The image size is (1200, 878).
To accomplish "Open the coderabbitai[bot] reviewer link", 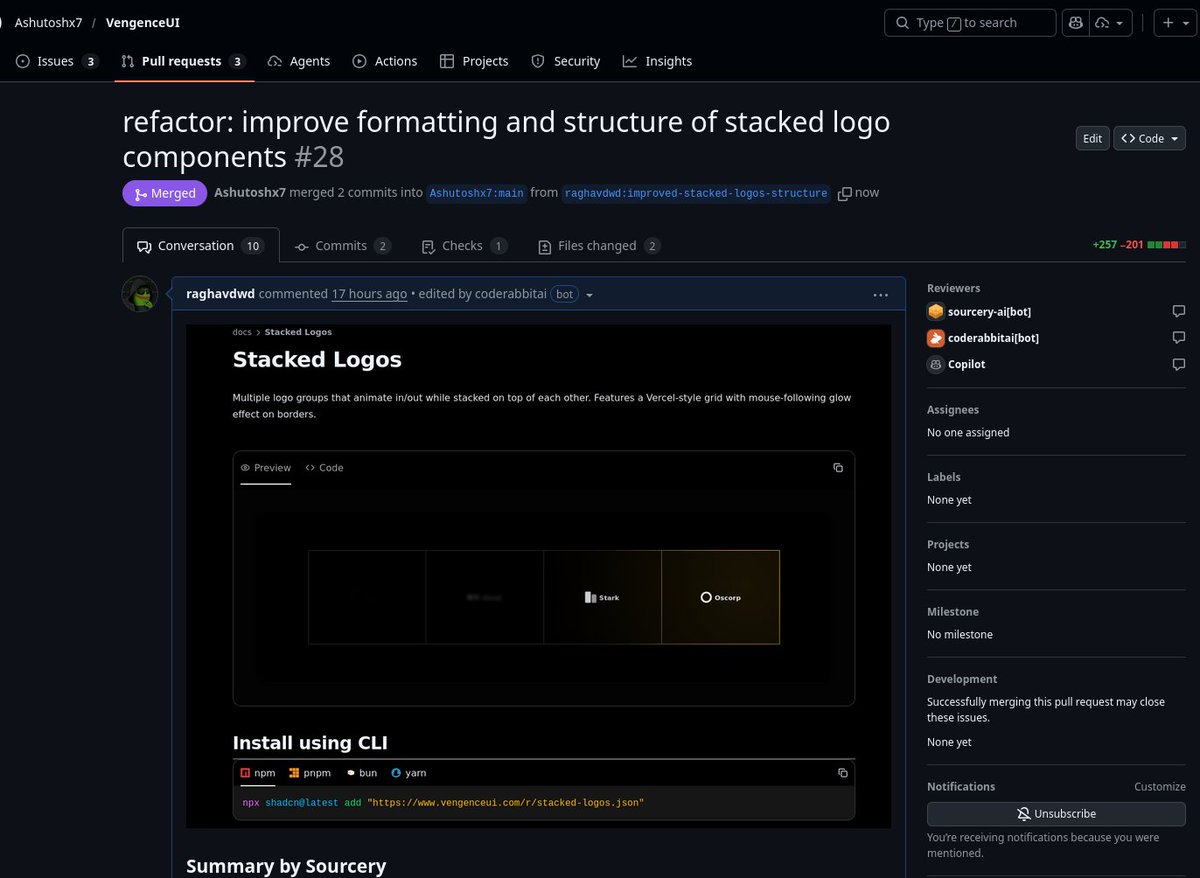I will point(993,338).
